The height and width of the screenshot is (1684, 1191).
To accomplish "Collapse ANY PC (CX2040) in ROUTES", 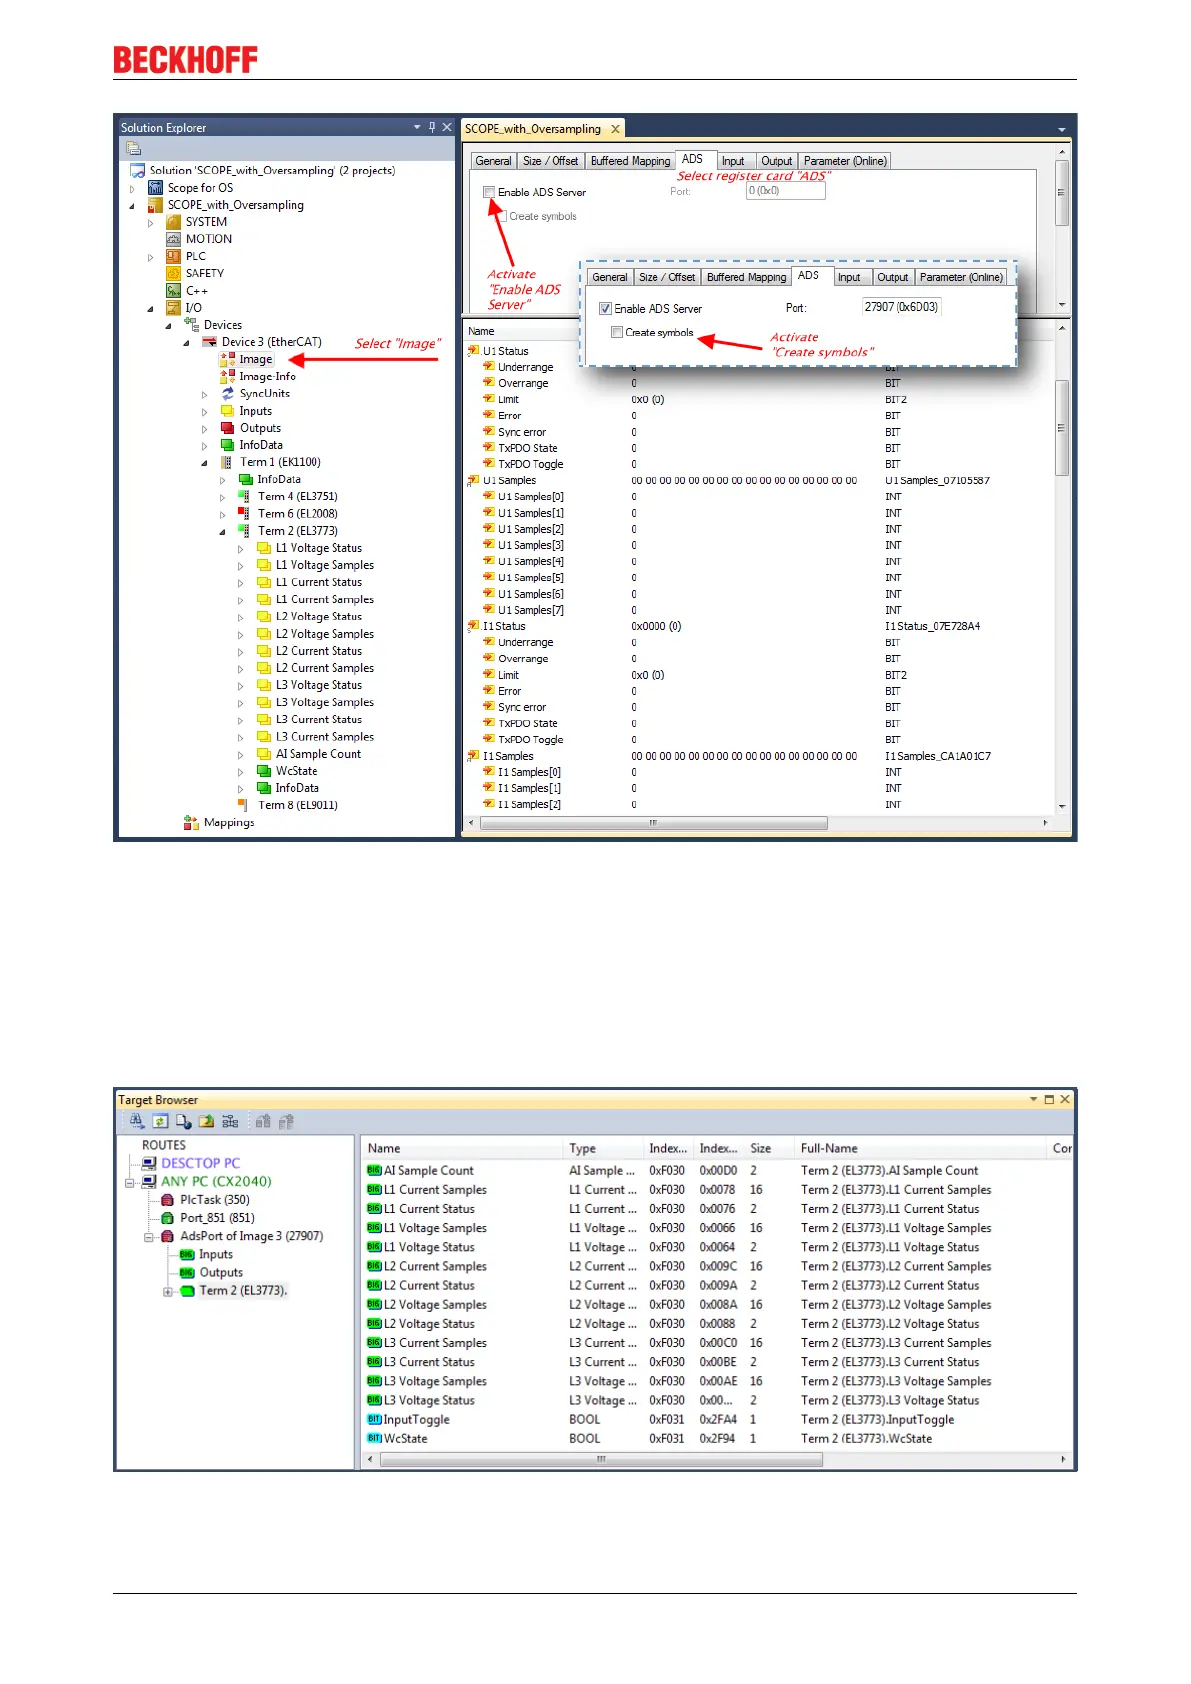I will [130, 1182].
